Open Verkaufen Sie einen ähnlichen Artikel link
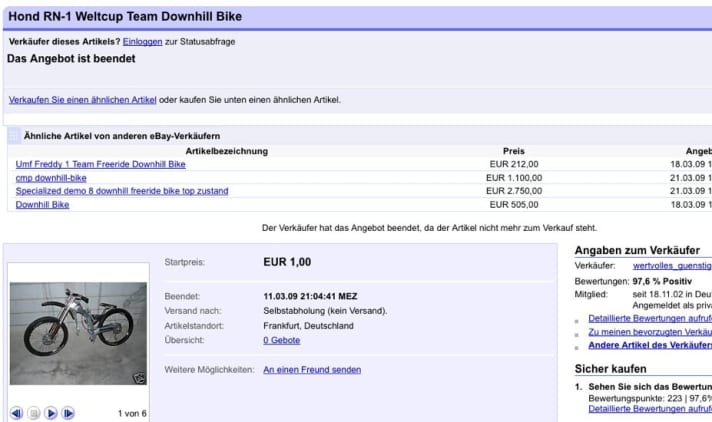 (x=83, y=99)
